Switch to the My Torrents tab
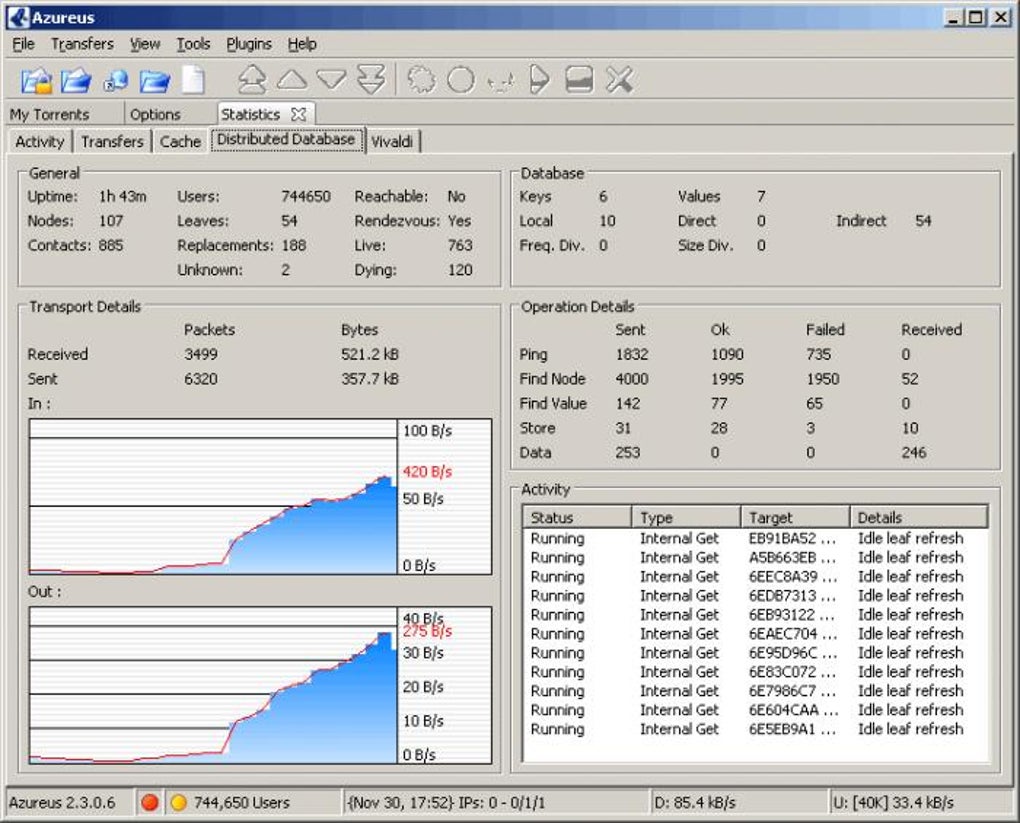Viewport: 1020px width, 823px height. pyautogui.click(x=49, y=114)
